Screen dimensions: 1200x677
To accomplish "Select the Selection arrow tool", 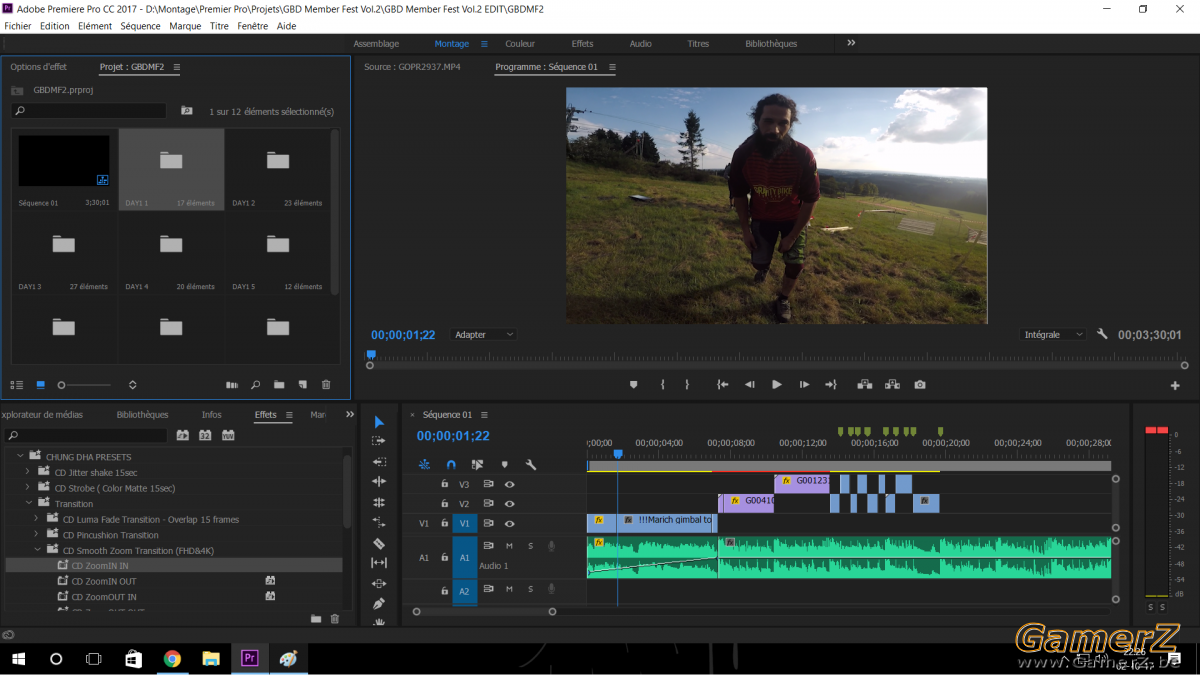I will click(x=378, y=422).
